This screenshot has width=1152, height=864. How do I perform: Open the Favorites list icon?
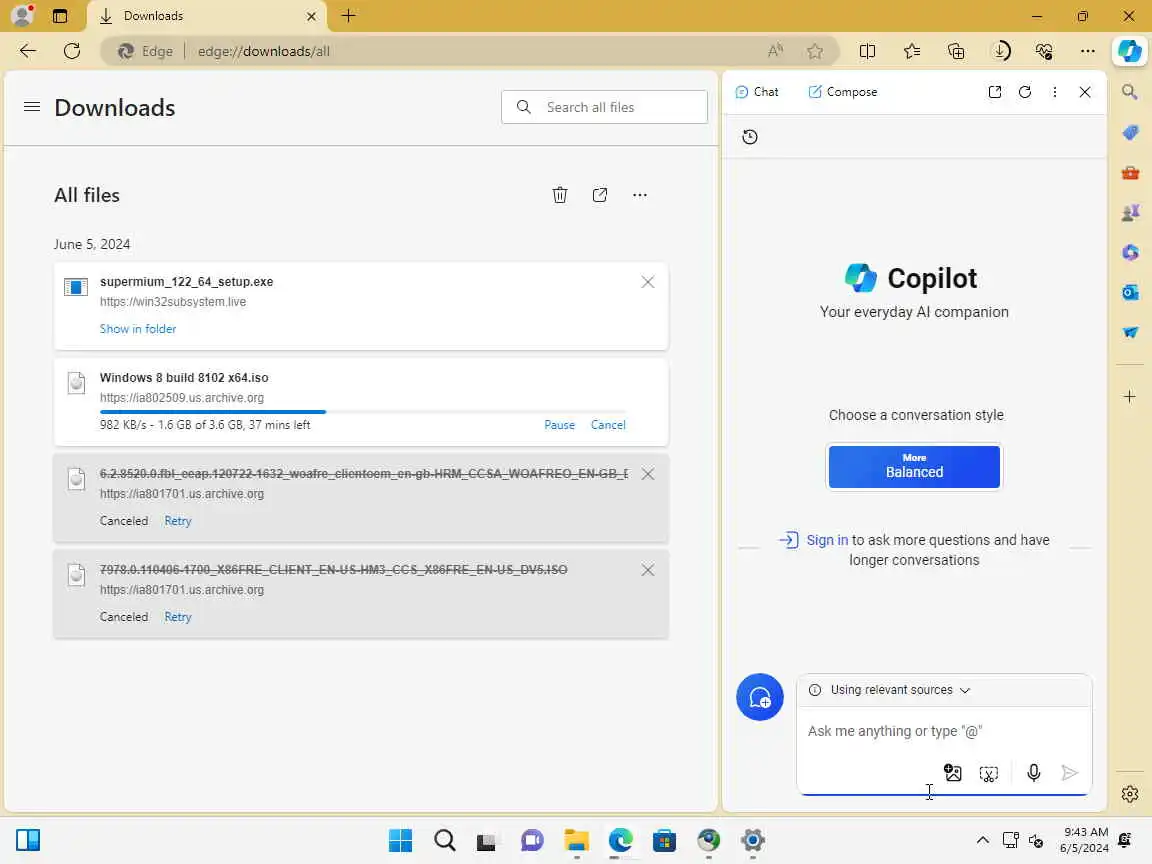click(912, 51)
